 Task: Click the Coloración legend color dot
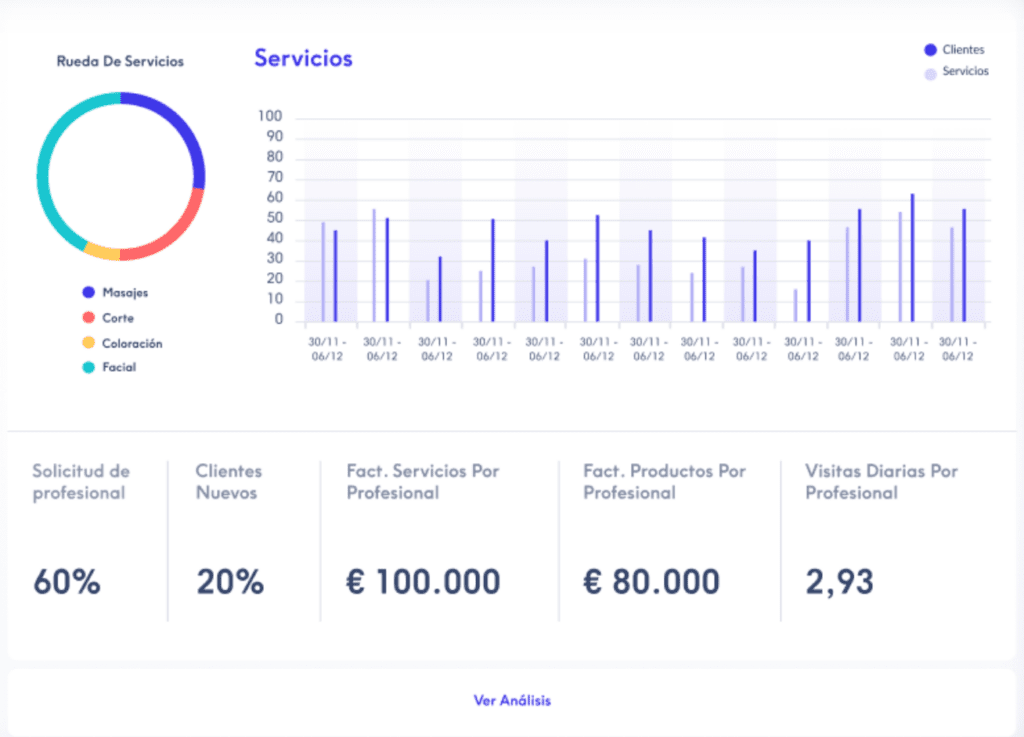89,343
